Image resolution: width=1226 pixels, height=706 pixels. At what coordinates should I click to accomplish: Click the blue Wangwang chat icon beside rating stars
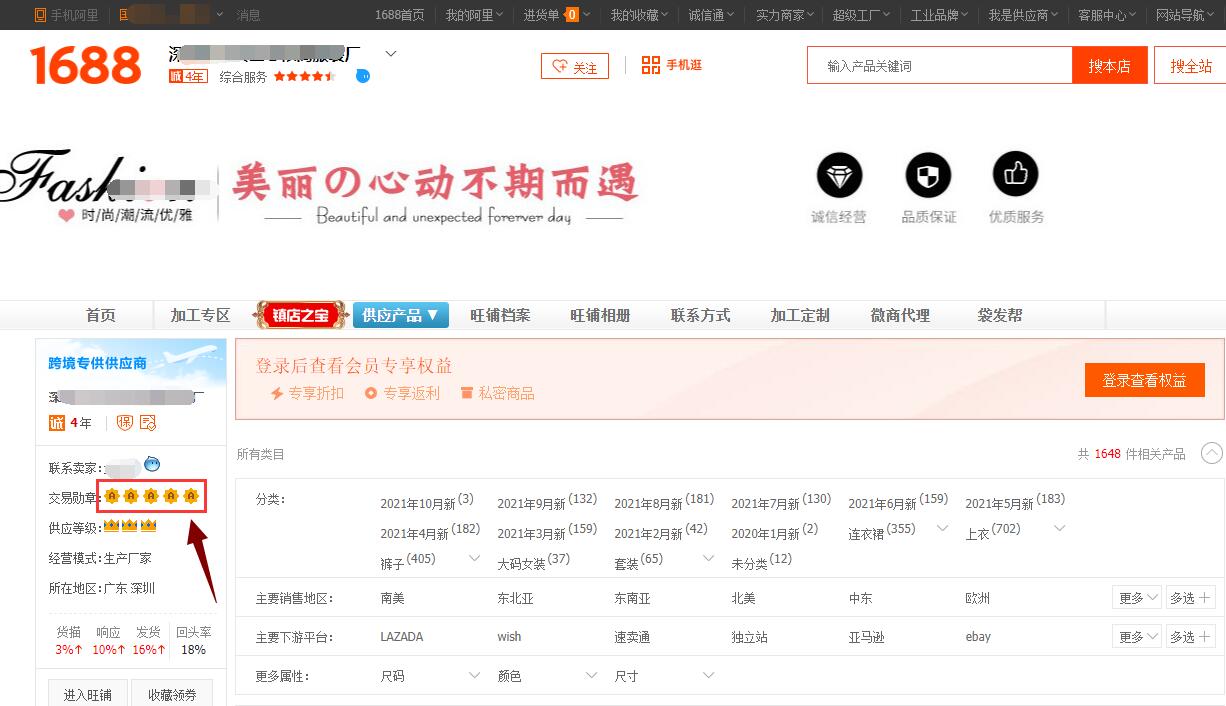point(362,76)
